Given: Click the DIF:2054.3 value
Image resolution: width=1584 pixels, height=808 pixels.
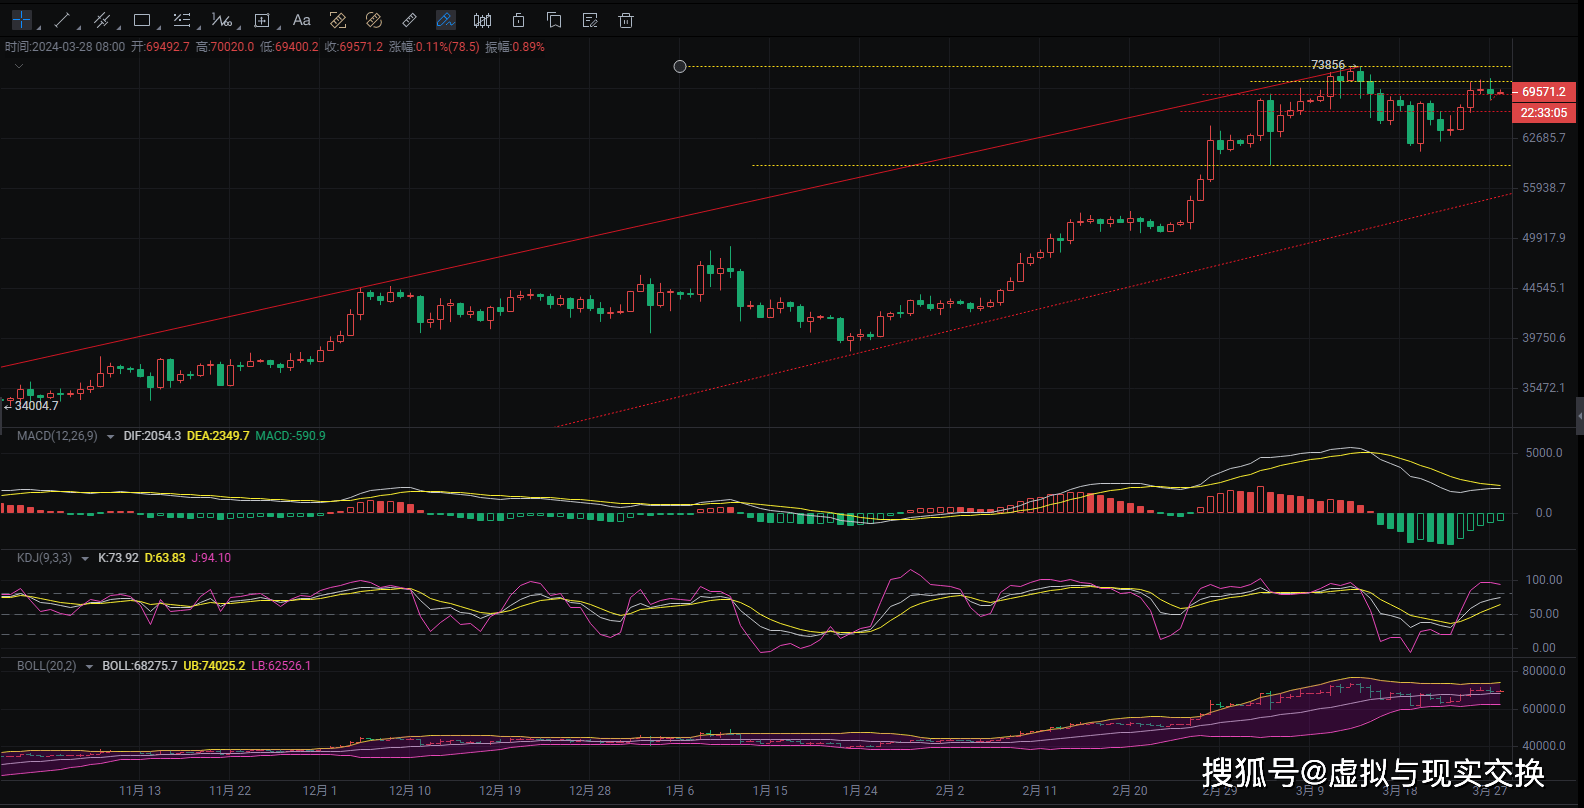Looking at the screenshot, I should 152,436.
